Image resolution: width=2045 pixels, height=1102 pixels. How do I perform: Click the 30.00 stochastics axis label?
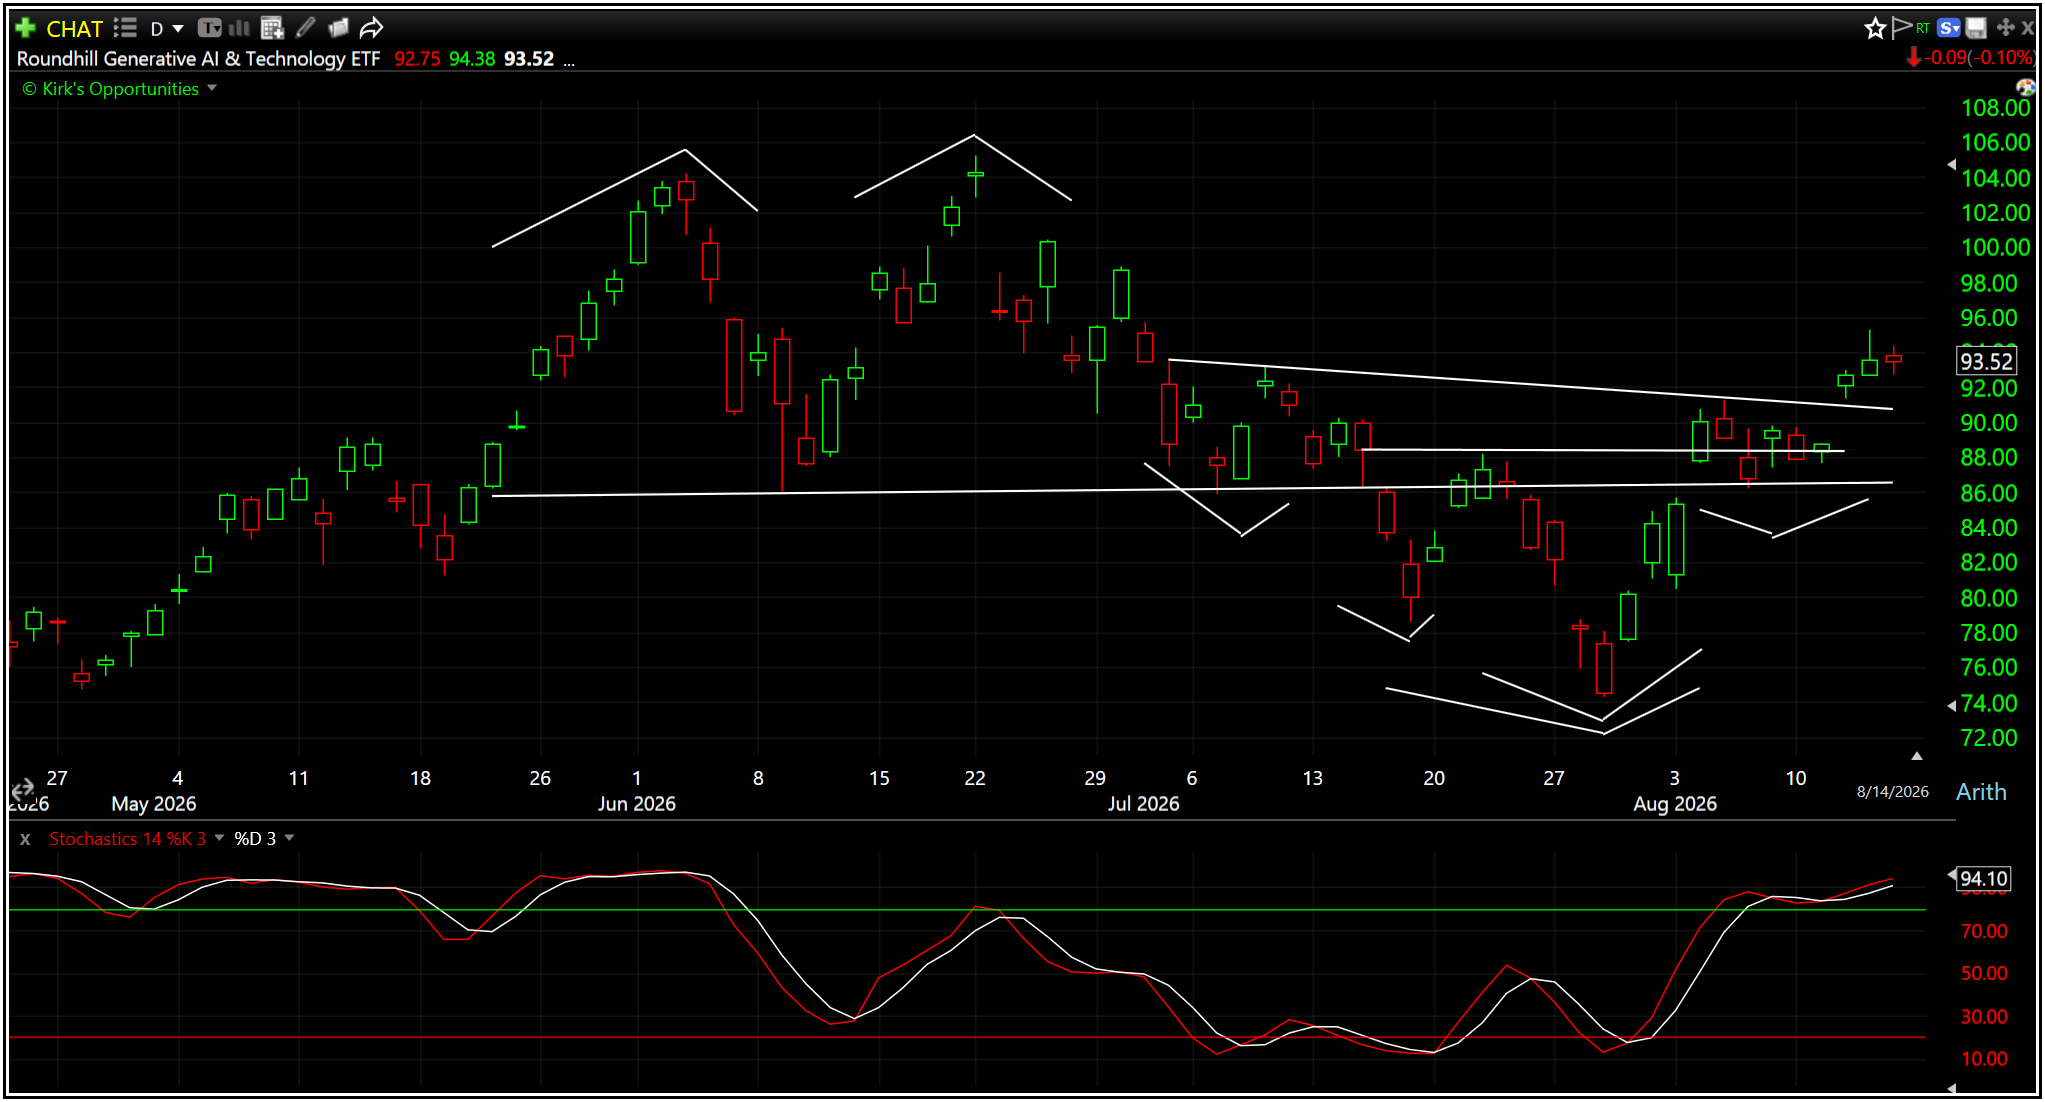coord(1984,1017)
